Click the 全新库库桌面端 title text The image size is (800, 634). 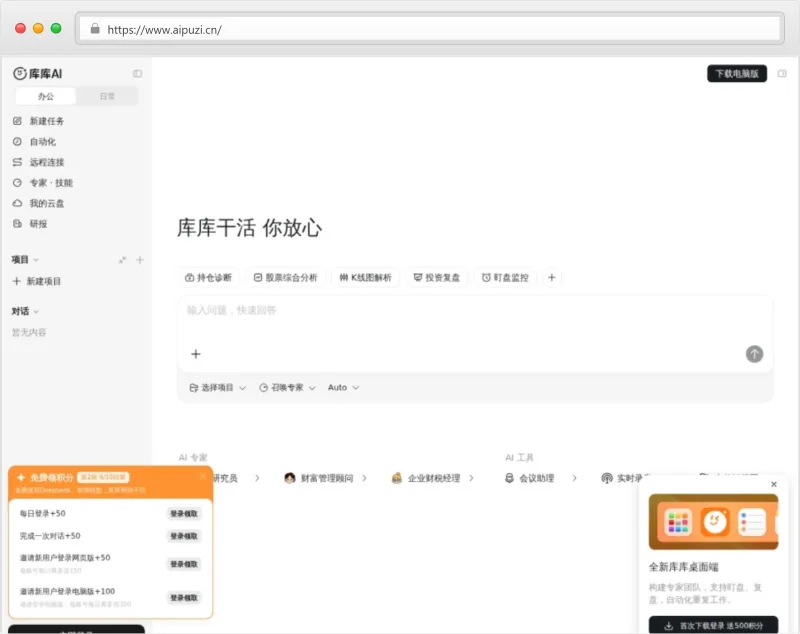[684, 567]
